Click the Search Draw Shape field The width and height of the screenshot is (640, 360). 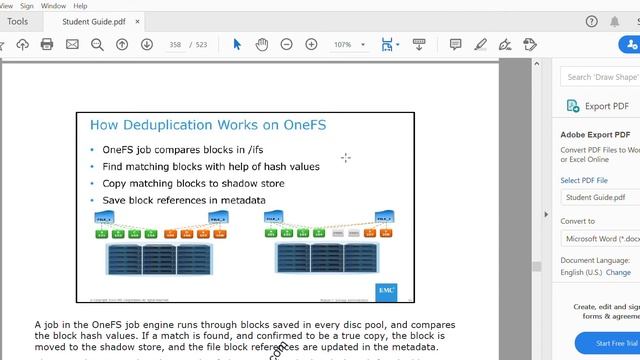[x=600, y=77]
